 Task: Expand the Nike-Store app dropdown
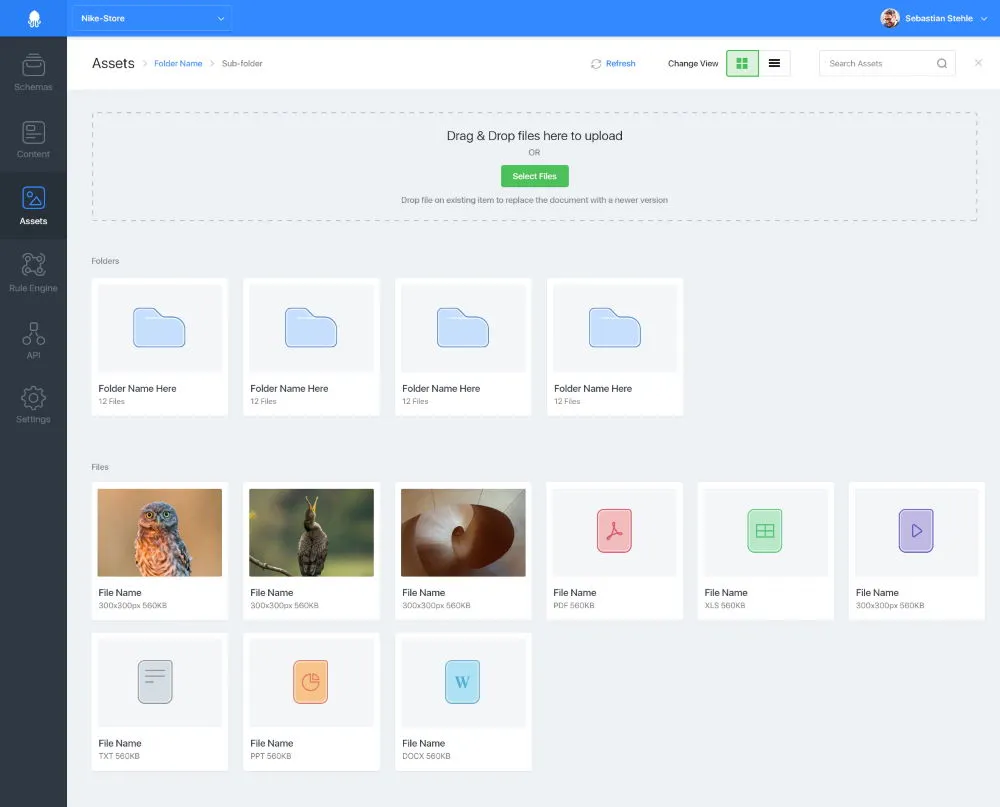click(x=152, y=19)
